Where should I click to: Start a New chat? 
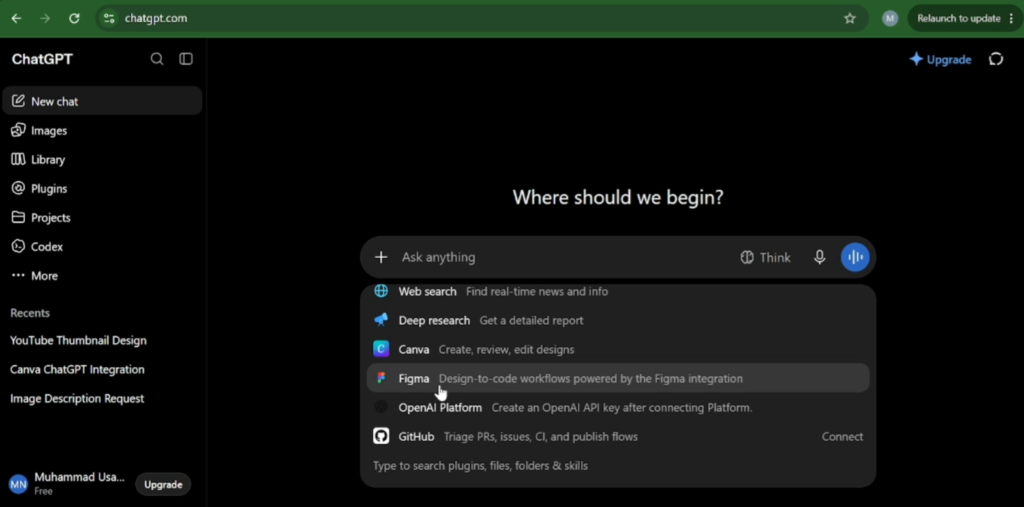102,101
